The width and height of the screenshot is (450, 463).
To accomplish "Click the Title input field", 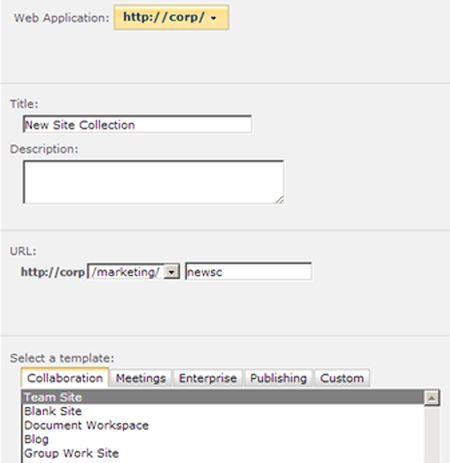I will click(137, 124).
